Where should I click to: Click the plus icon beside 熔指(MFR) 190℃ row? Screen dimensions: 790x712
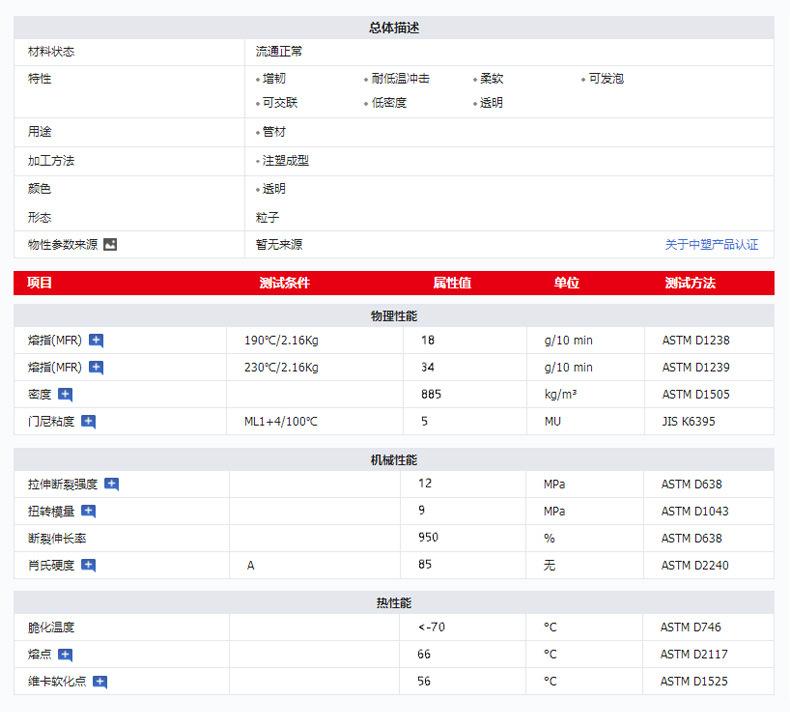(96, 340)
